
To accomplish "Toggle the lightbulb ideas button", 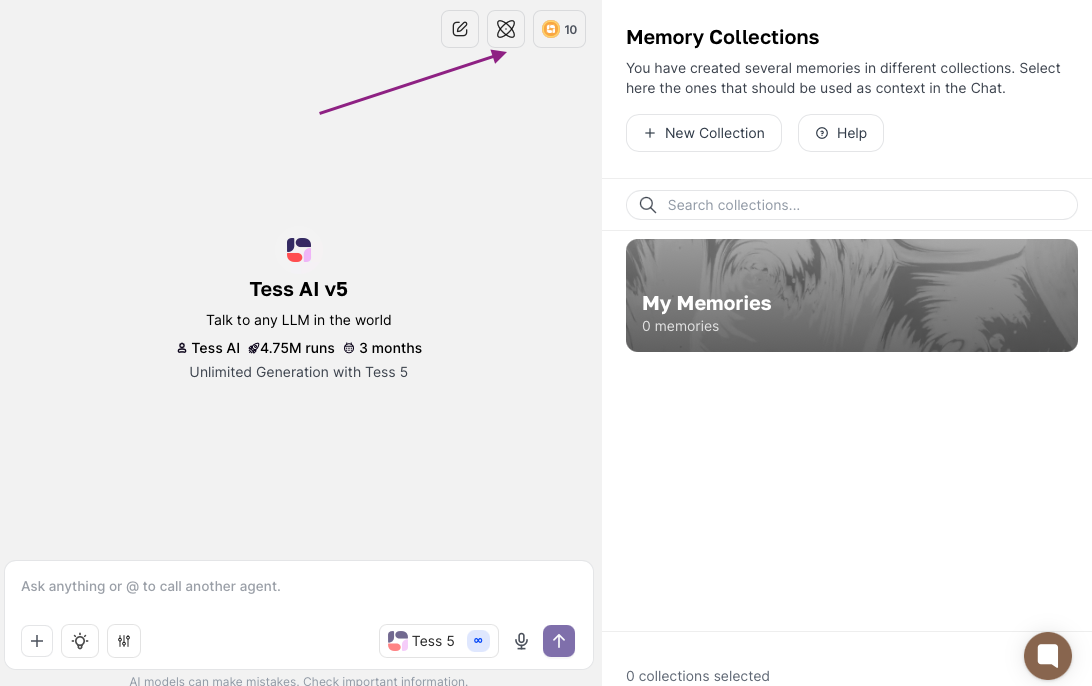I will click(x=80, y=641).
